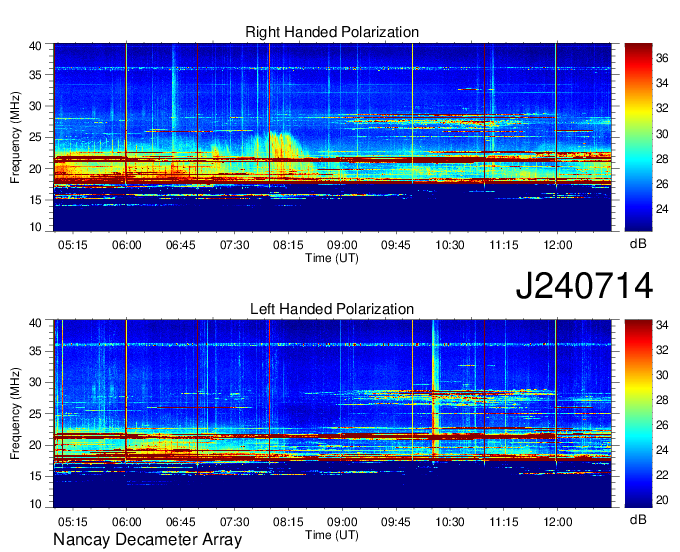Click the '20' value on the Left Handed color scale
The width and height of the screenshot is (680, 552).
[662, 500]
